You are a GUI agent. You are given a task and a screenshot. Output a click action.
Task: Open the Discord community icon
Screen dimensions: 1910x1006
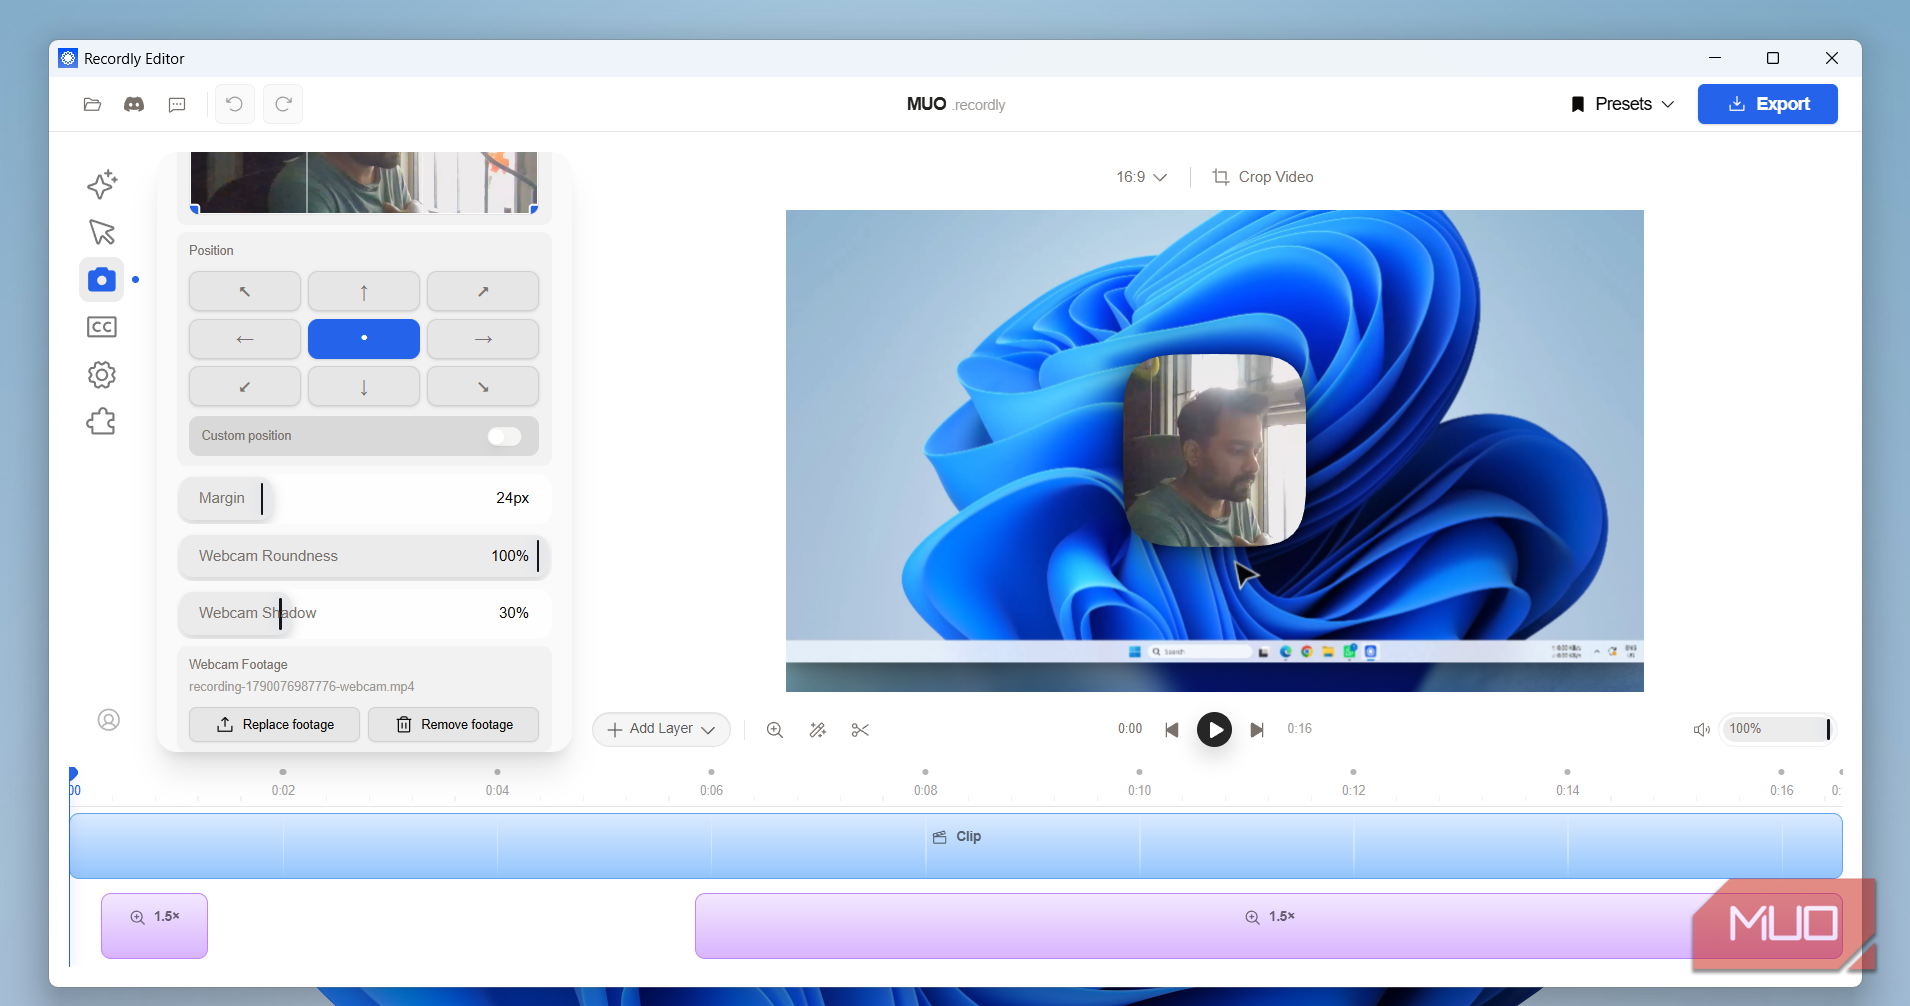click(134, 104)
